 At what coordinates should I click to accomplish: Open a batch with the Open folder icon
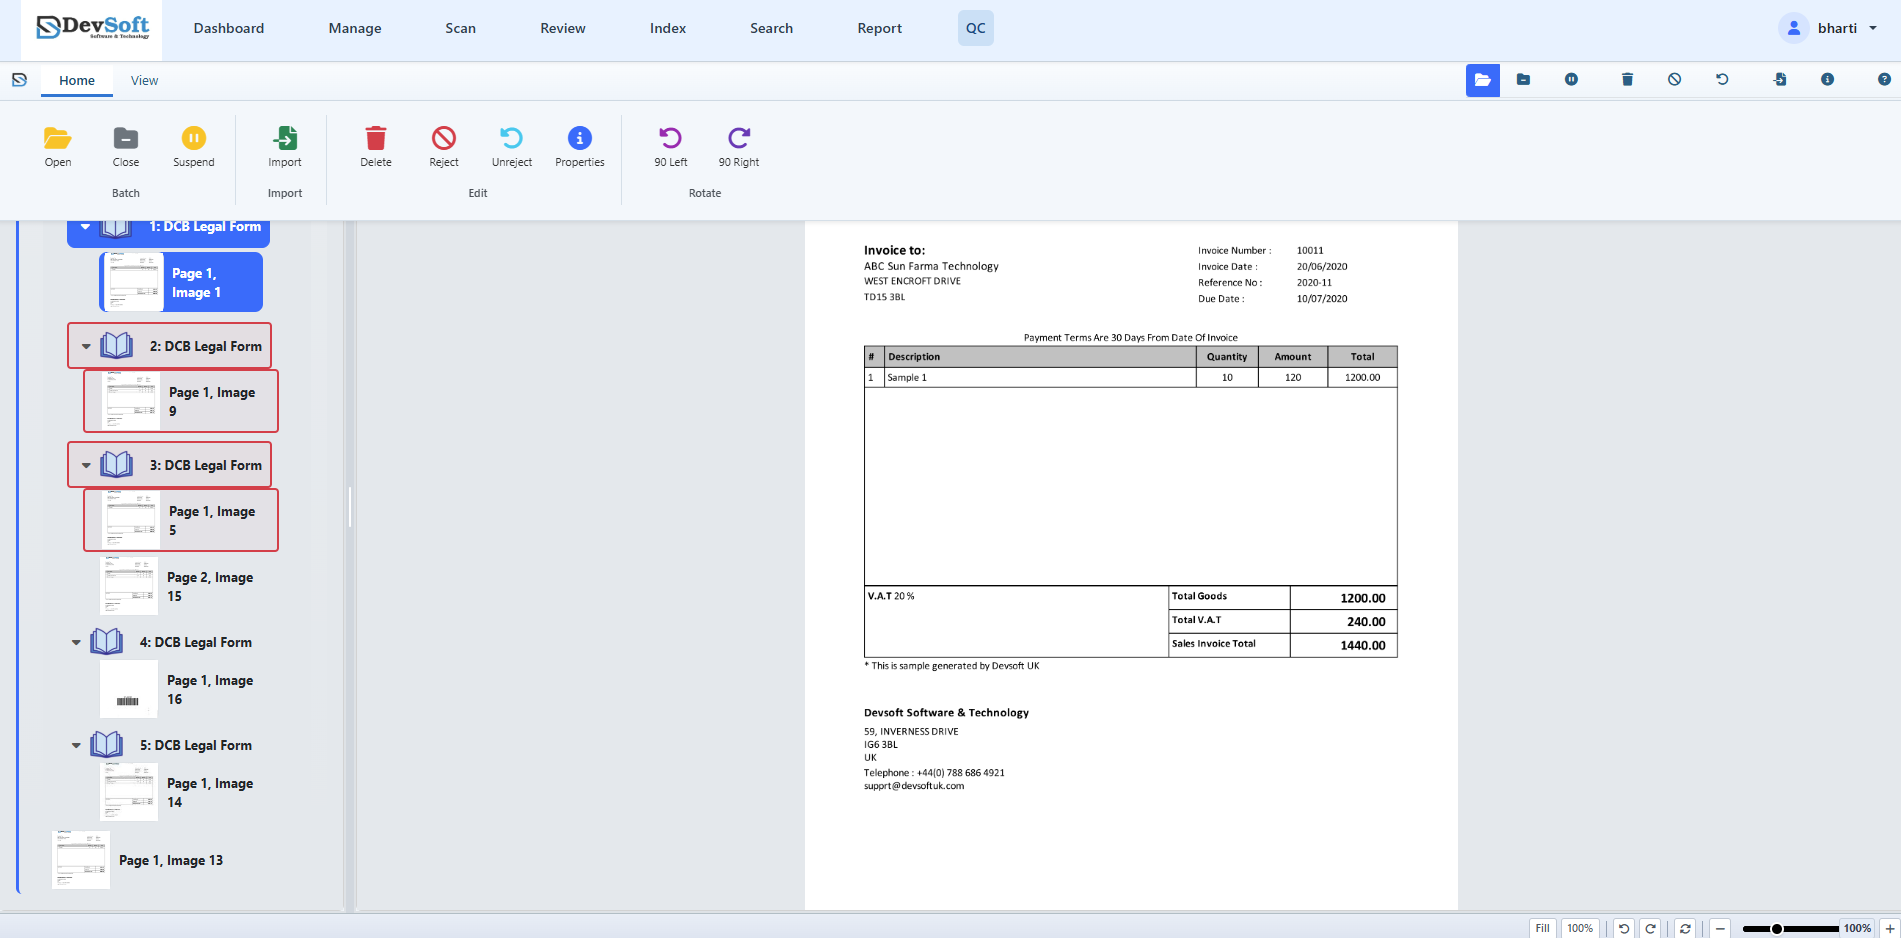pyautogui.click(x=58, y=138)
